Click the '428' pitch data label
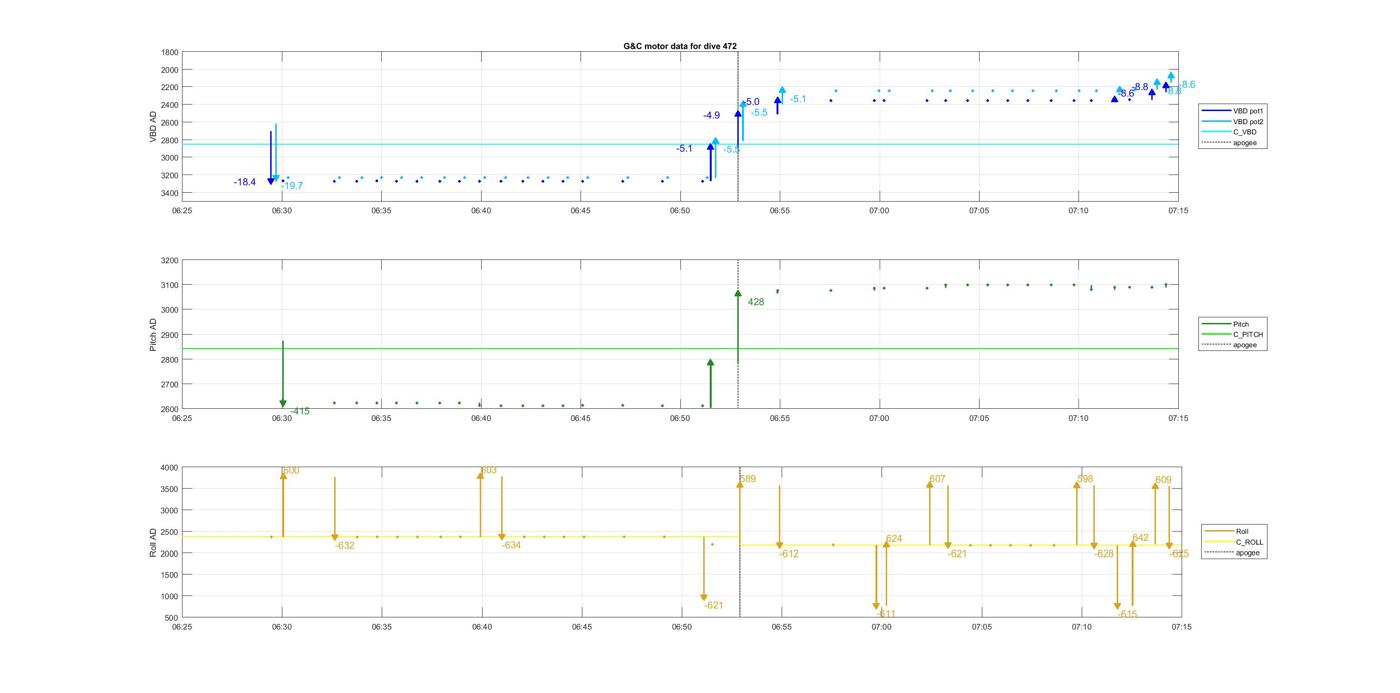The image size is (1400, 693). (x=756, y=301)
